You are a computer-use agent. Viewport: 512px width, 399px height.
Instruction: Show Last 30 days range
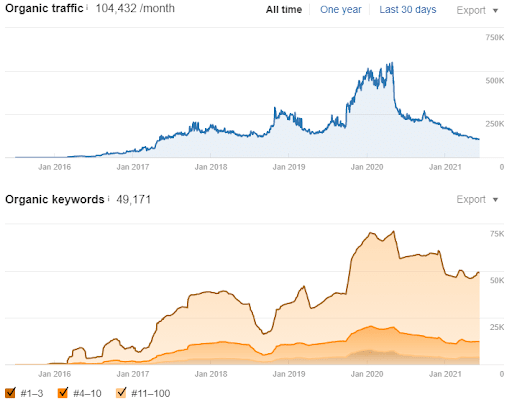click(408, 10)
